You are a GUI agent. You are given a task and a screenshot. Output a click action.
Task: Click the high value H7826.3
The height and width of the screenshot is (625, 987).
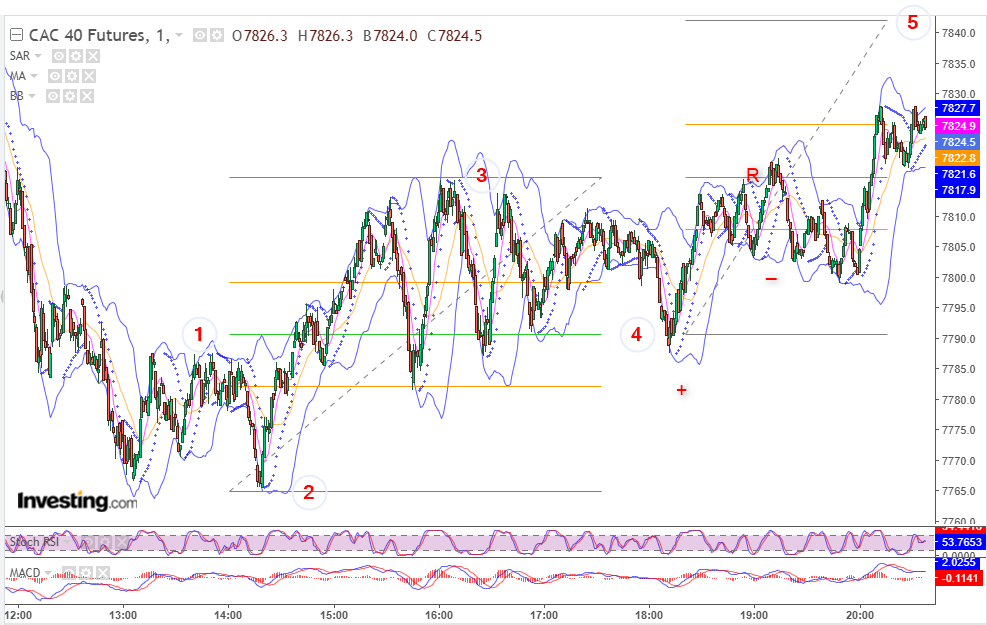tap(325, 36)
